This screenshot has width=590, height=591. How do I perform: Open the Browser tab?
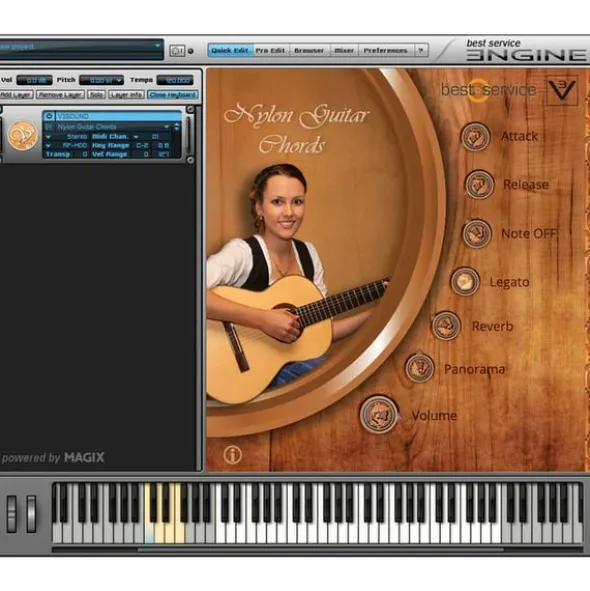(309, 50)
